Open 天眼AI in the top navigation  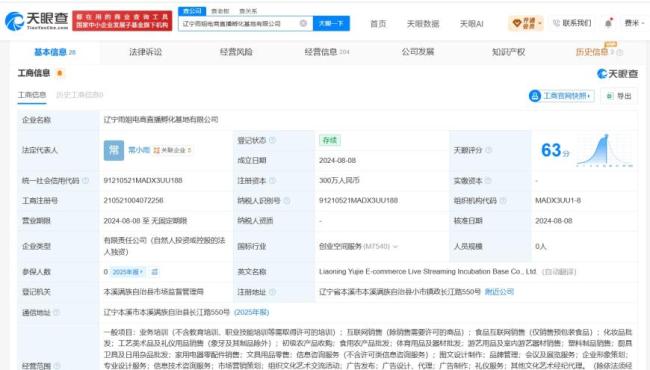[x=472, y=24]
